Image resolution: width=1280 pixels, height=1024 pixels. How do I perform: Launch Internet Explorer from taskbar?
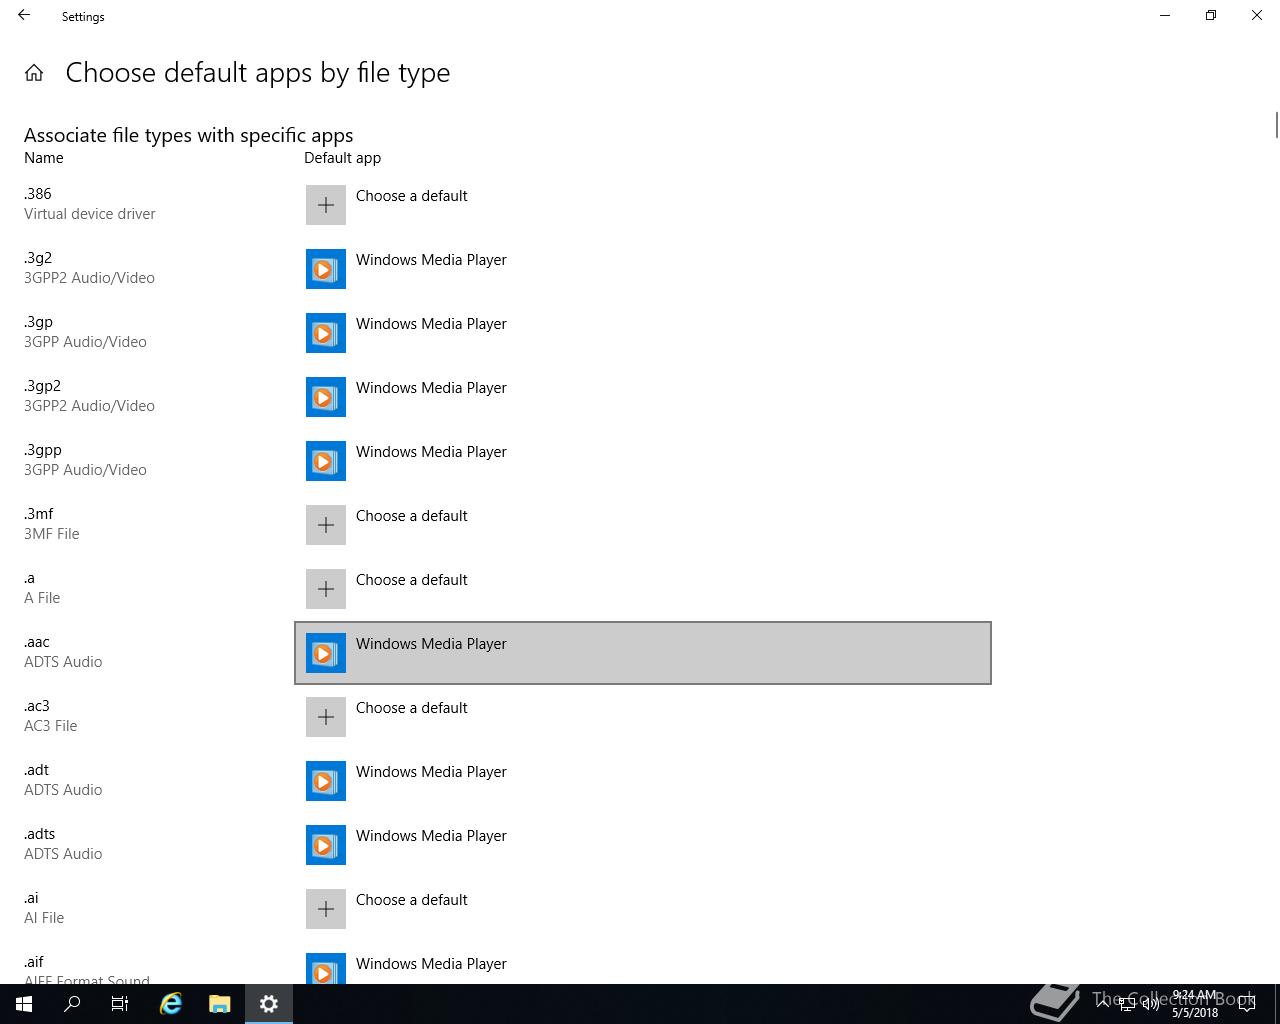[171, 1004]
